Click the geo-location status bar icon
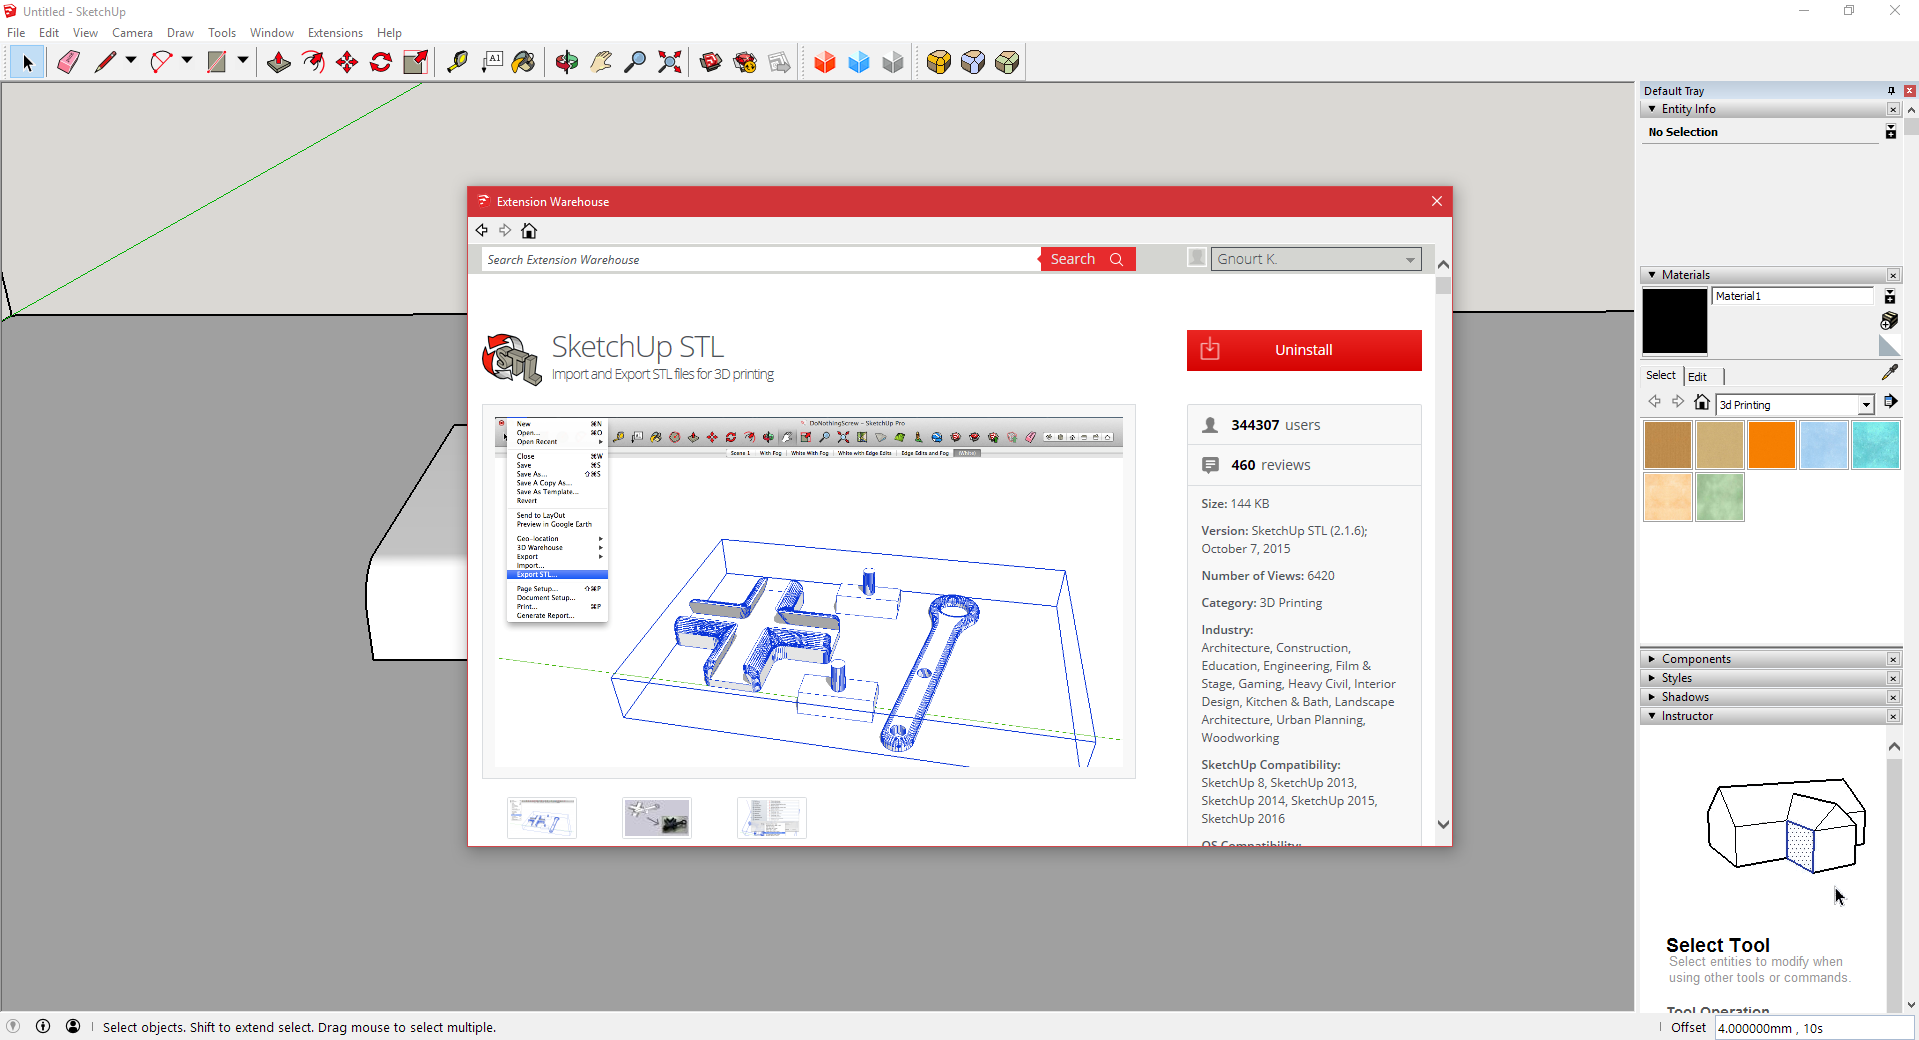The height and width of the screenshot is (1040, 1919). coord(13,1026)
